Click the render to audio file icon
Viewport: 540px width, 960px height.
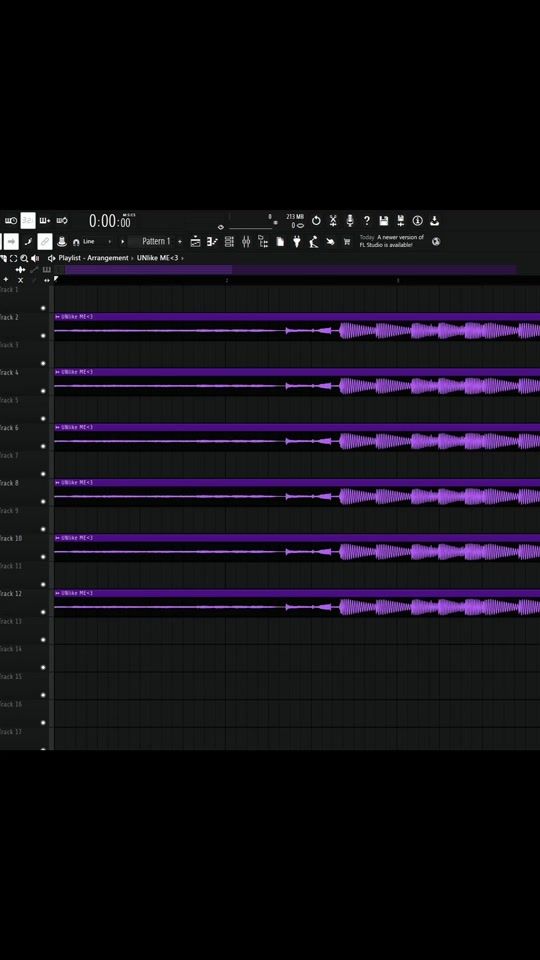(x=400, y=220)
